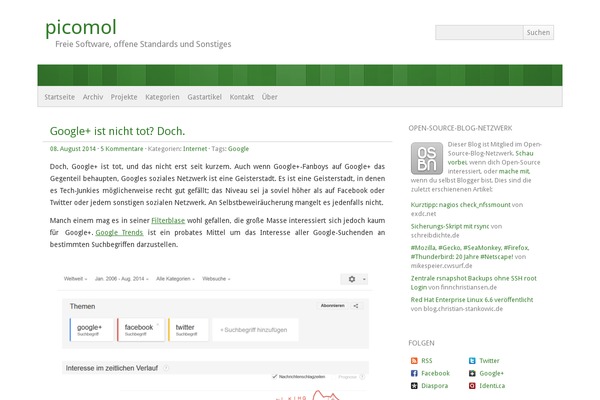Open the Google Trends link in the article
This screenshot has height=400, width=600.
(x=119, y=232)
